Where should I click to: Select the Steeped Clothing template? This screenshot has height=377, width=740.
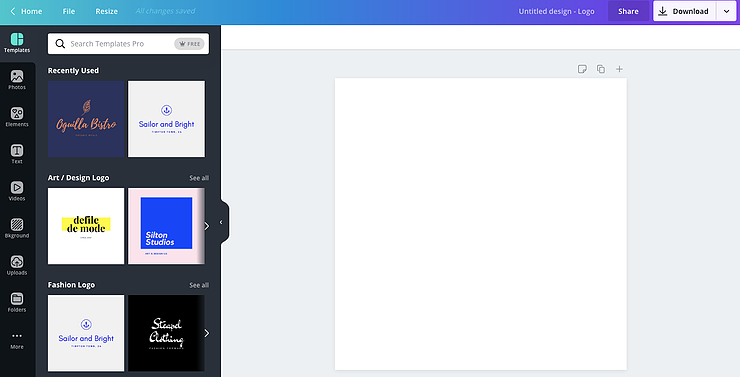[166, 333]
